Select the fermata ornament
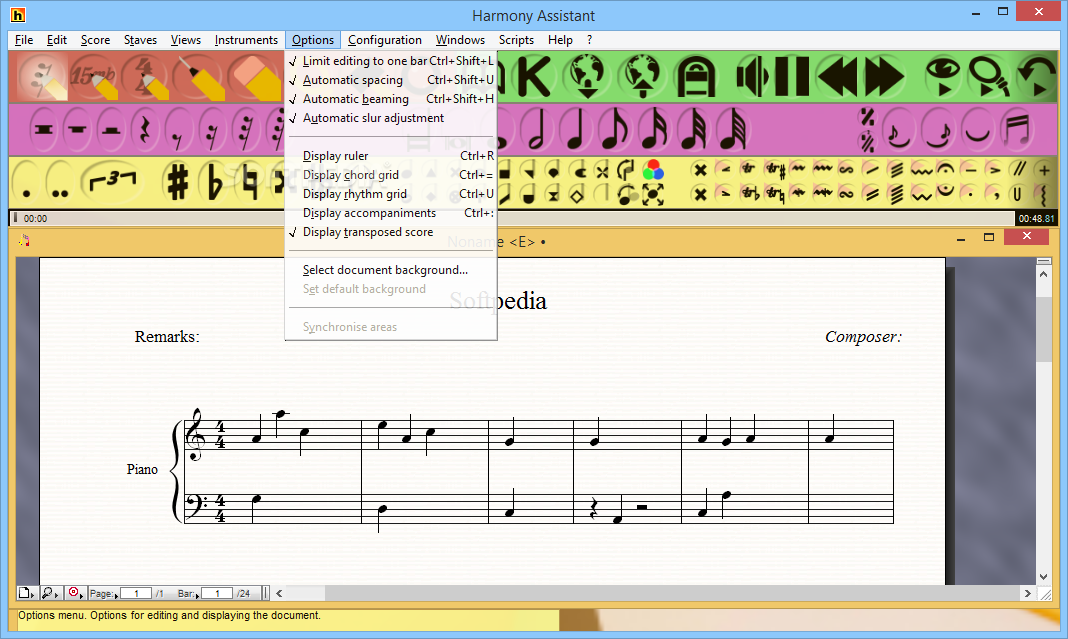The image size is (1068, 639). 945,170
